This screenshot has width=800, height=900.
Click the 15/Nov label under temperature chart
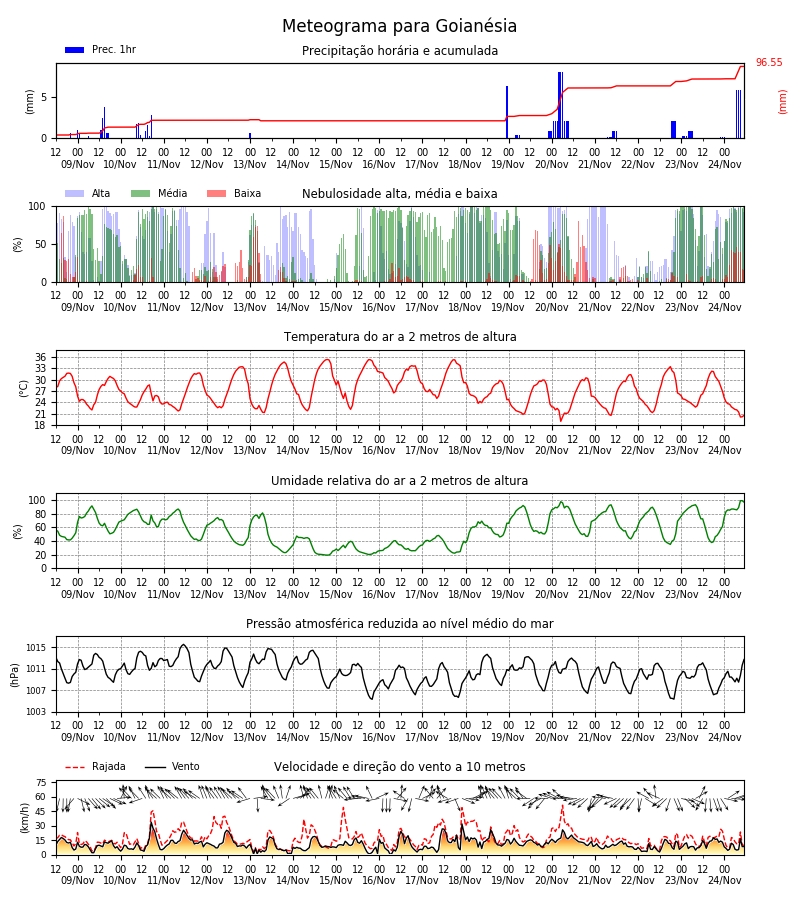coord(336,451)
